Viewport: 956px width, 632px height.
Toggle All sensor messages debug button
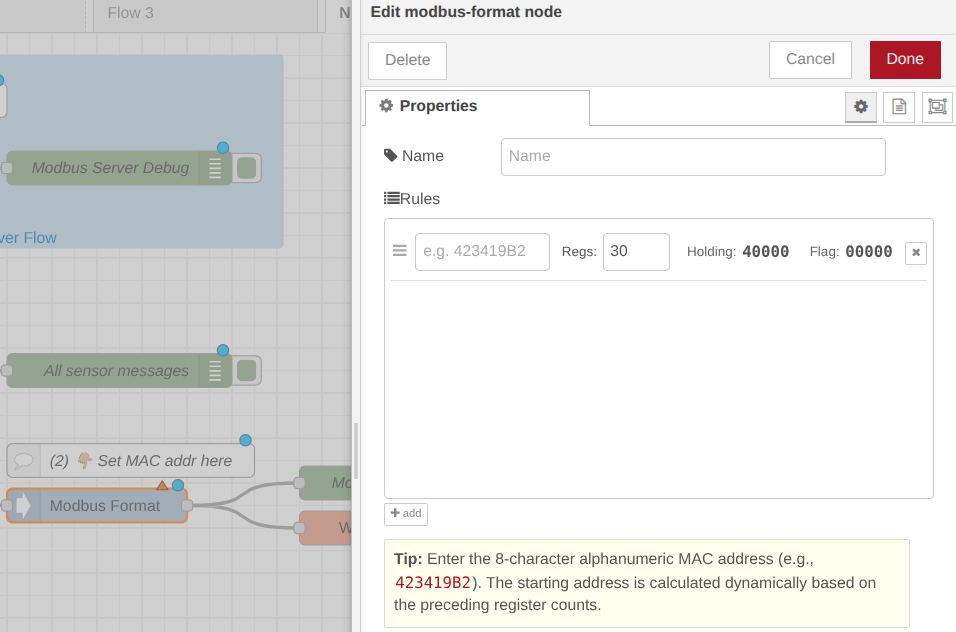(247, 371)
